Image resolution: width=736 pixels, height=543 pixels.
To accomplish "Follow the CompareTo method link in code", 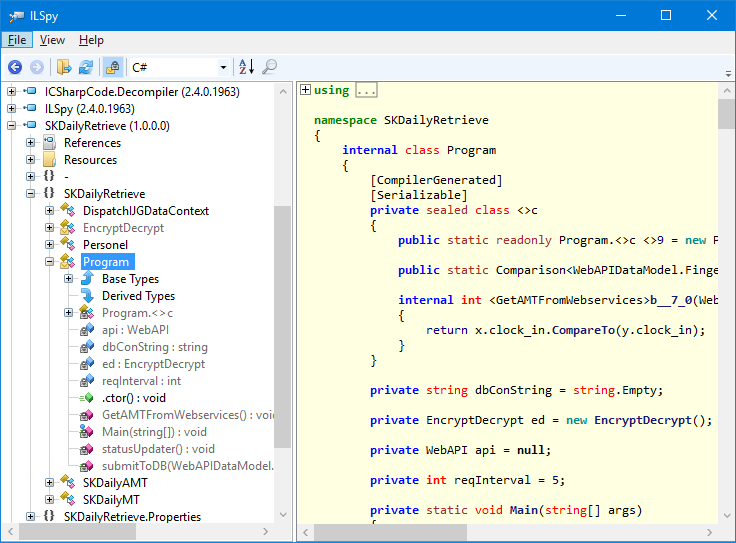I will [583, 330].
